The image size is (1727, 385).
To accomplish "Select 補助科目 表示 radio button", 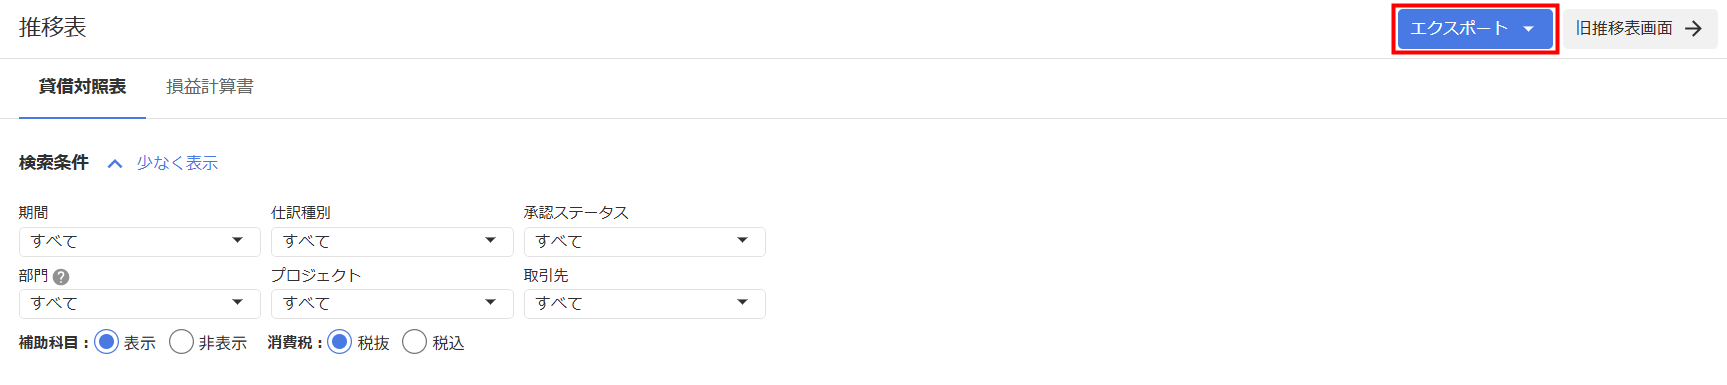I will coord(106,342).
